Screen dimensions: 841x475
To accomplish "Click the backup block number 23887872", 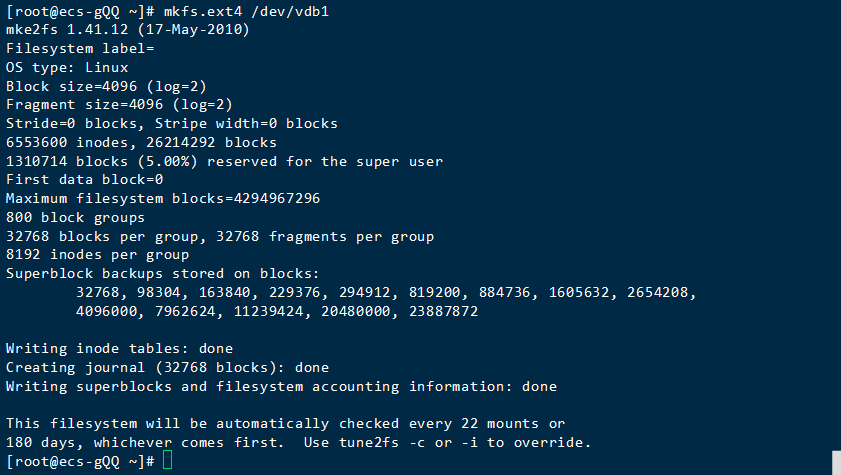I will [441, 311].
